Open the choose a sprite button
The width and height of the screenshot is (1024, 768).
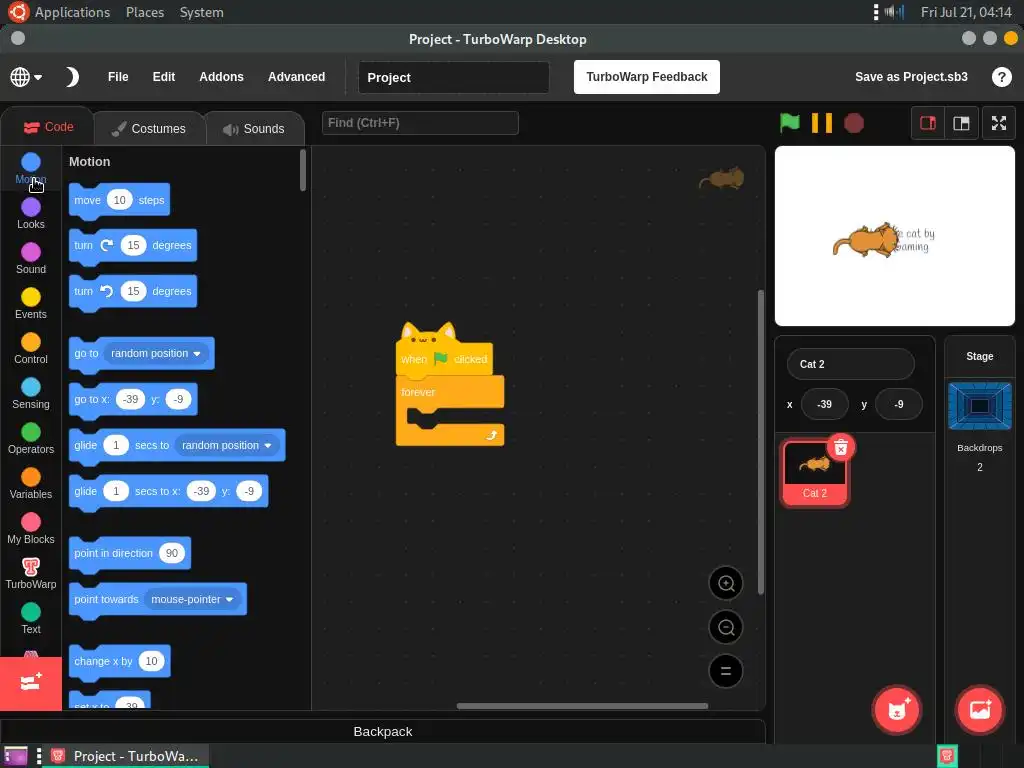click(x=897, y=710)
